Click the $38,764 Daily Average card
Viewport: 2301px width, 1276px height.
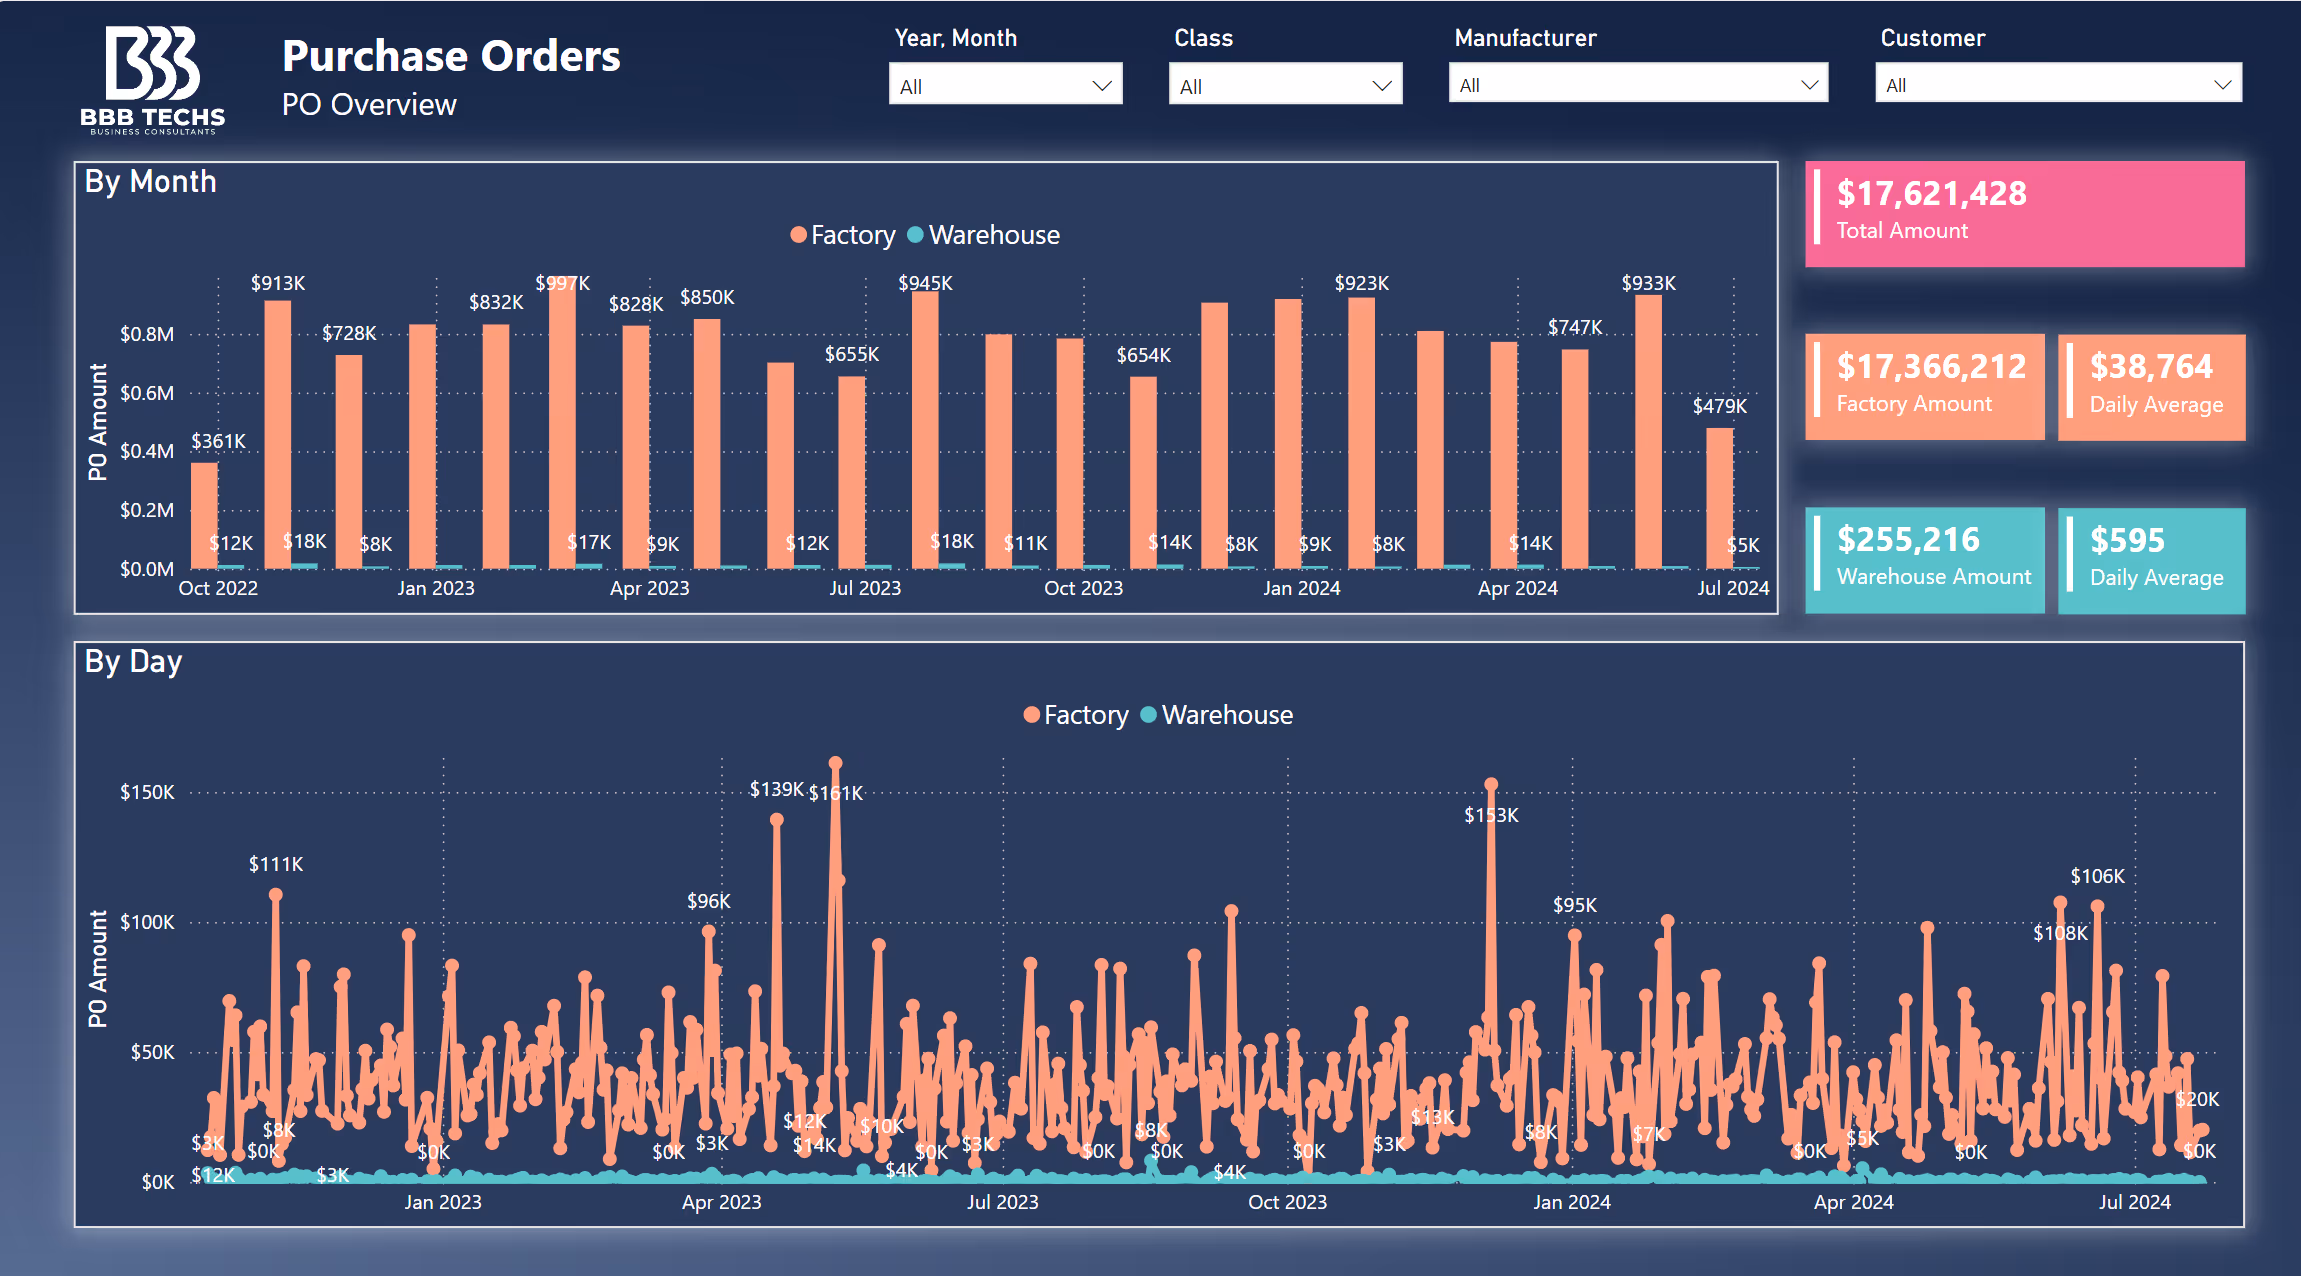[x=2151, y=387]
